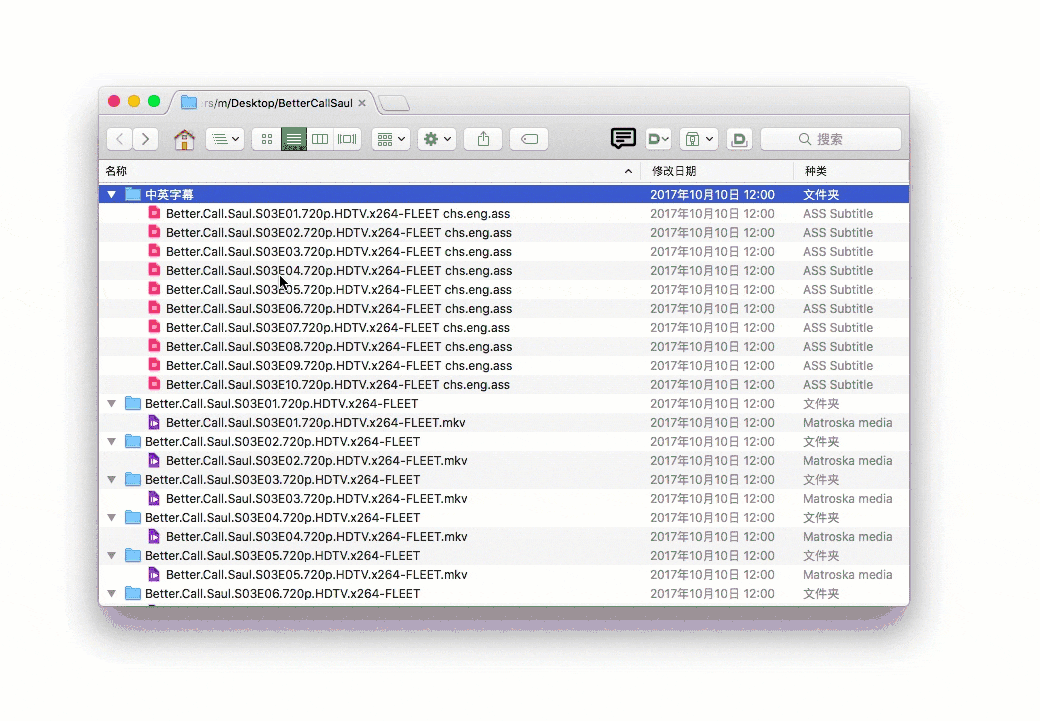The height and width of the screenshot is (721, 1040).
Task: Select the S03E01 mkv file icon
Action: click(x=154, y=422)
